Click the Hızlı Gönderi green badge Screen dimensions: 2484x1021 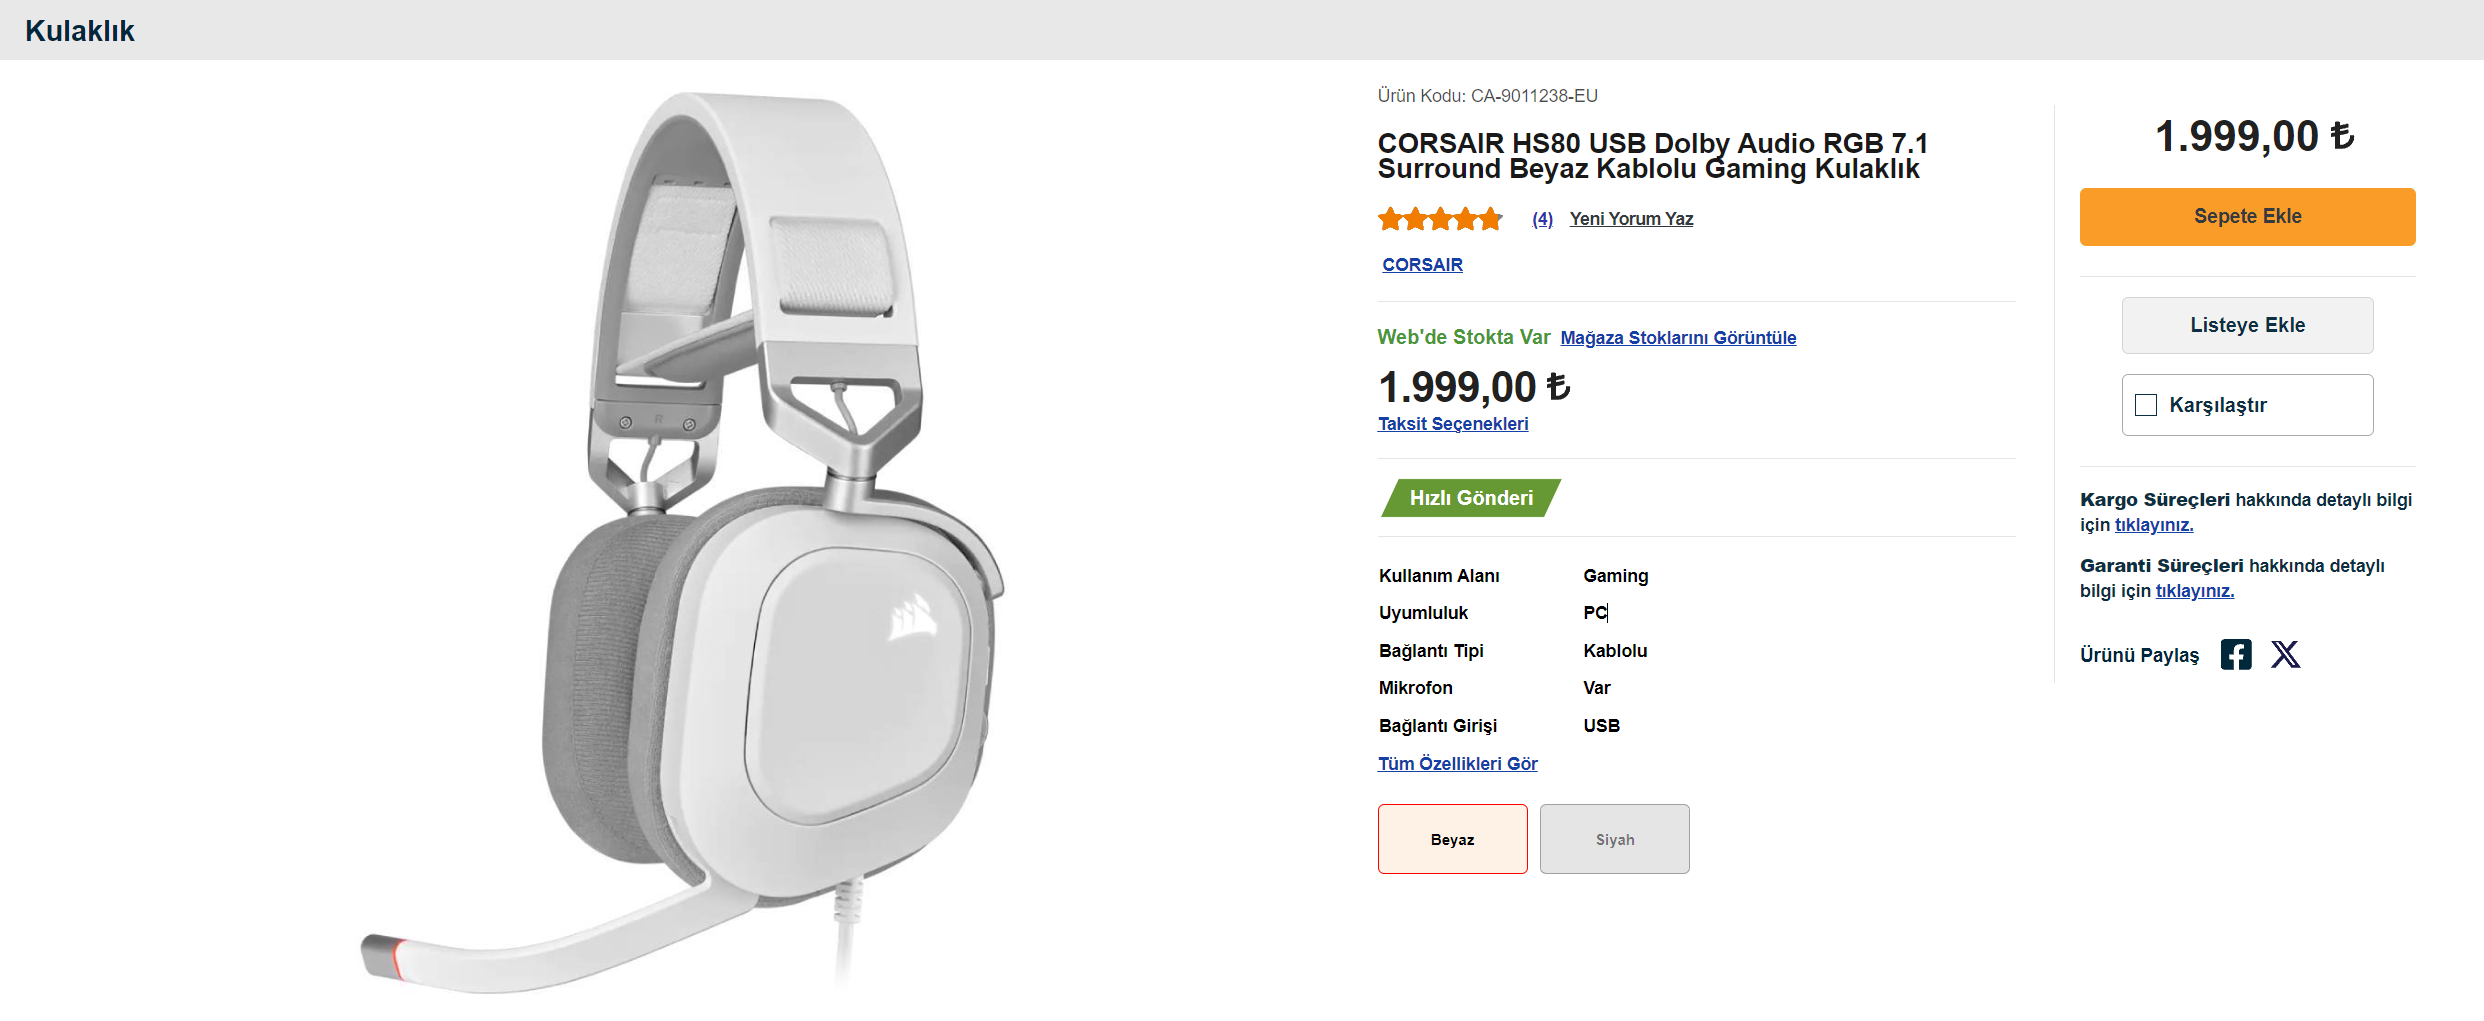1470,498
